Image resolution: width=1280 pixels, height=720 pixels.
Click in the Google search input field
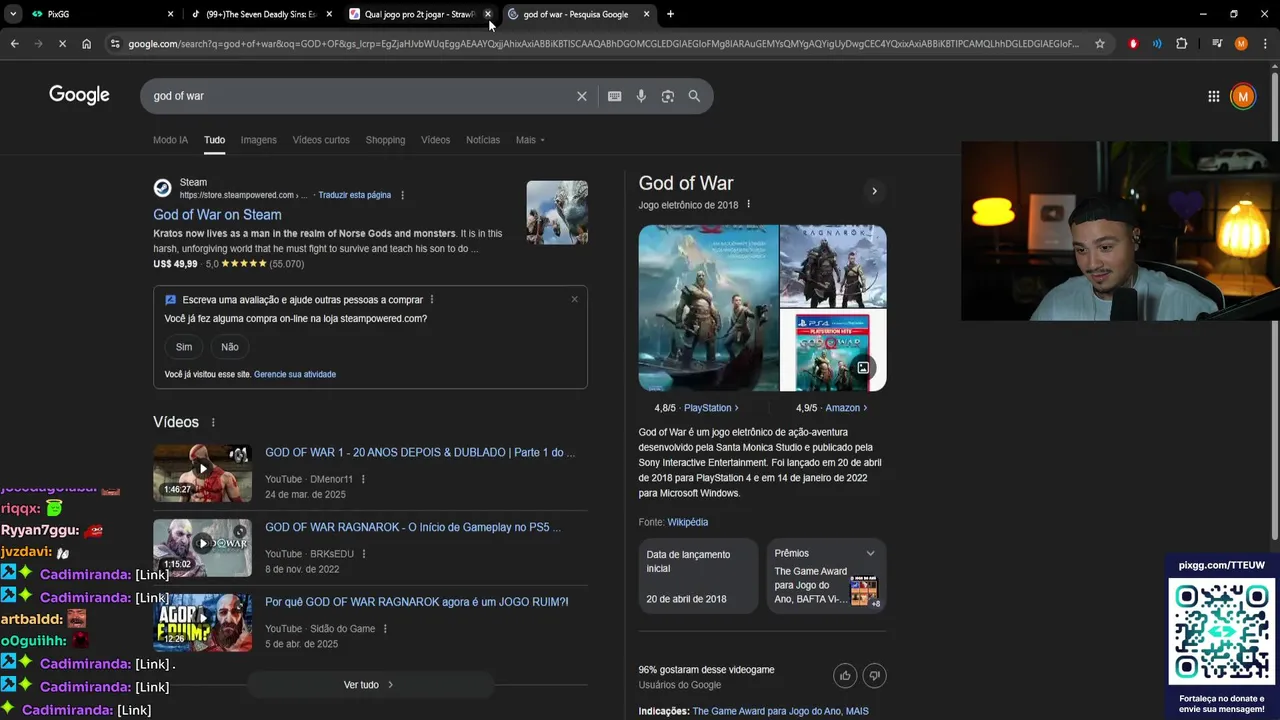(x=360, y=96)
